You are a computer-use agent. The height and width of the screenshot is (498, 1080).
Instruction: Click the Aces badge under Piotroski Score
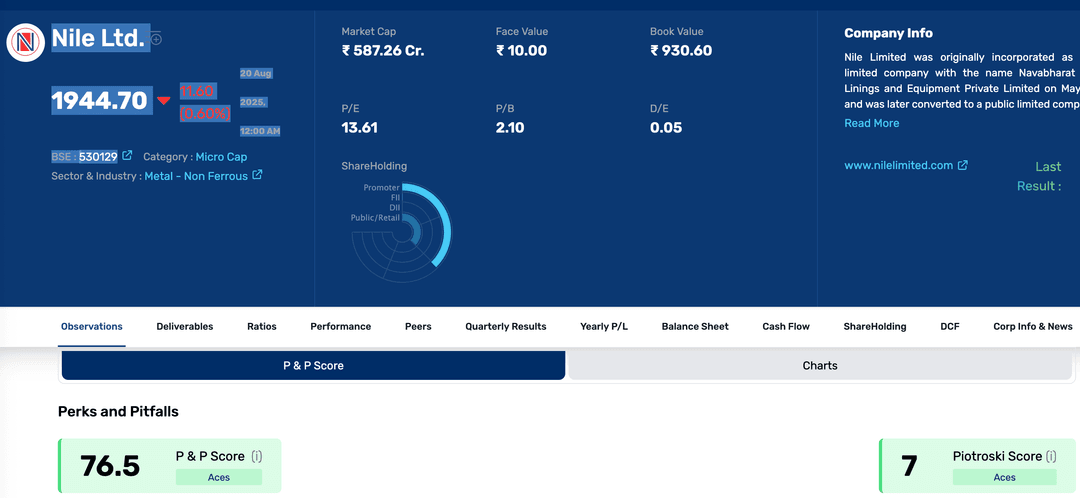[x=1004, y=477]
